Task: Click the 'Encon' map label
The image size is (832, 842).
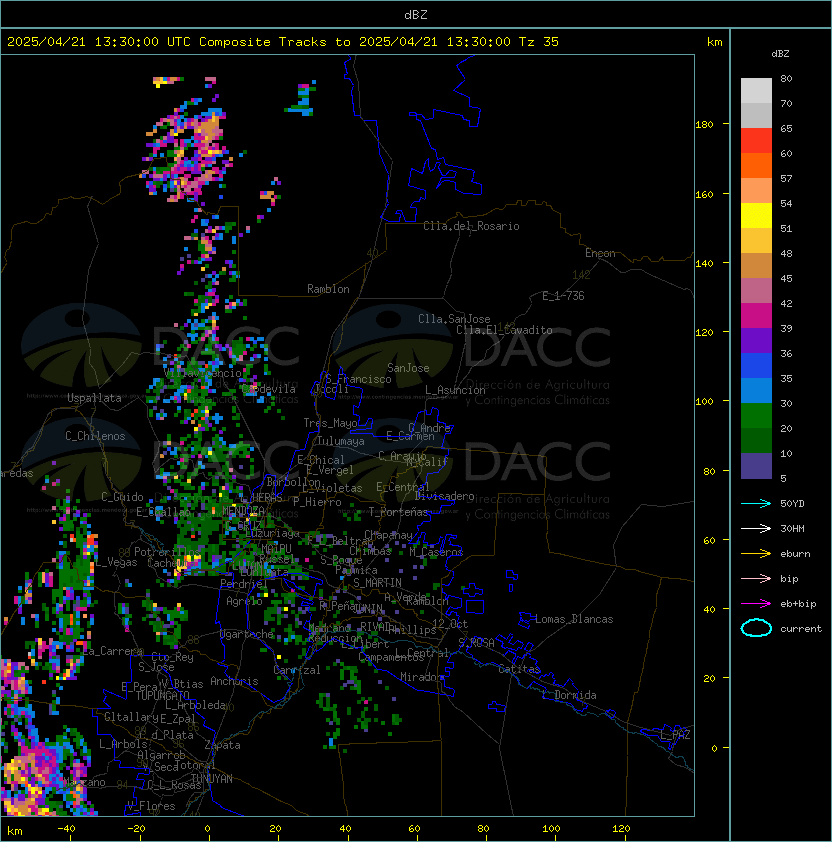Action: (x=600, y=253)
